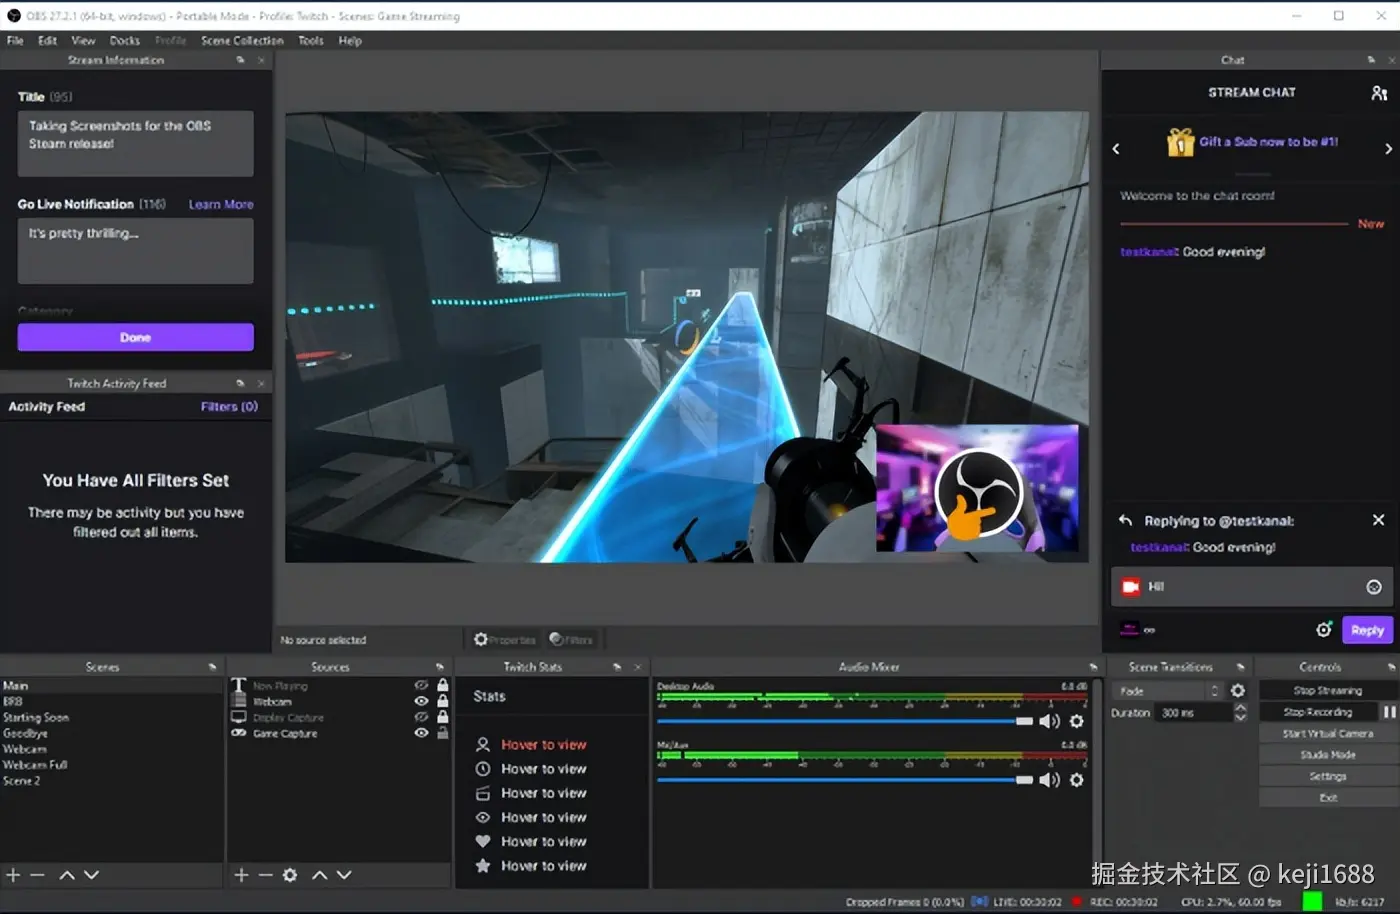Close the Twitch Stats dock

[x=638, y=667]
